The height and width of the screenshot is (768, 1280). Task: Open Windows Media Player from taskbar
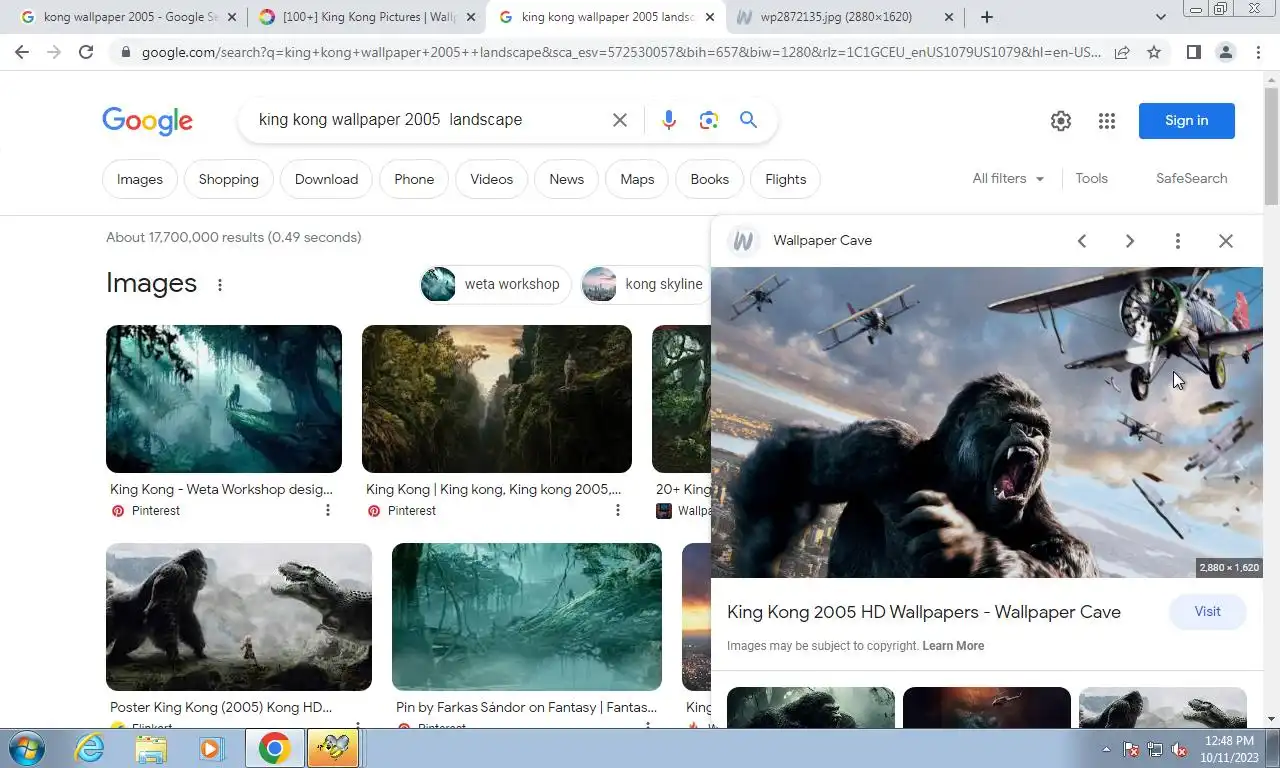[x=211, y=748]
